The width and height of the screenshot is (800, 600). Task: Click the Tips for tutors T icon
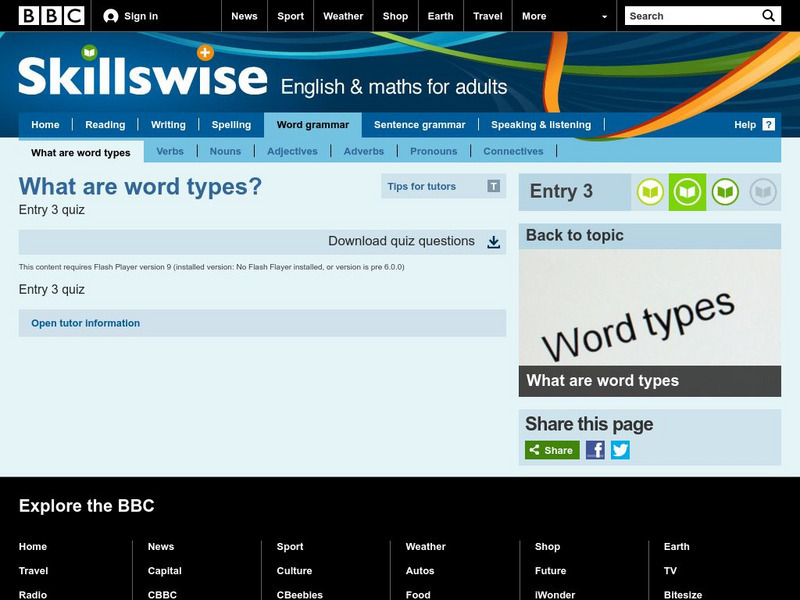point(493,186)
